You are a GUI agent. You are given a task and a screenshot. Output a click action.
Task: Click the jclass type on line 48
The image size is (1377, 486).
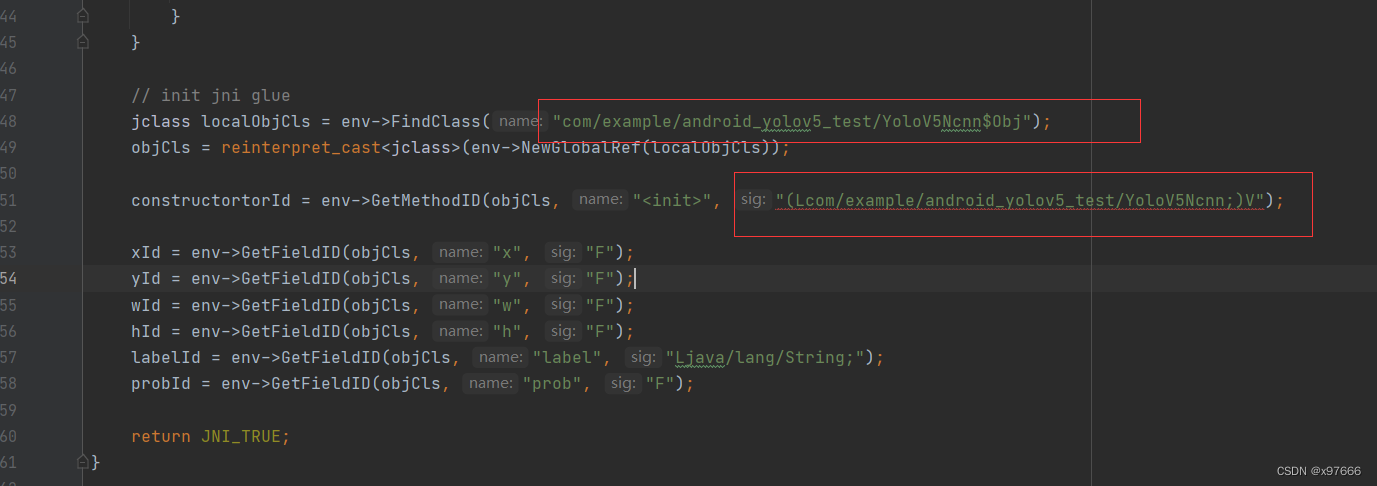(x=161, y=121)
